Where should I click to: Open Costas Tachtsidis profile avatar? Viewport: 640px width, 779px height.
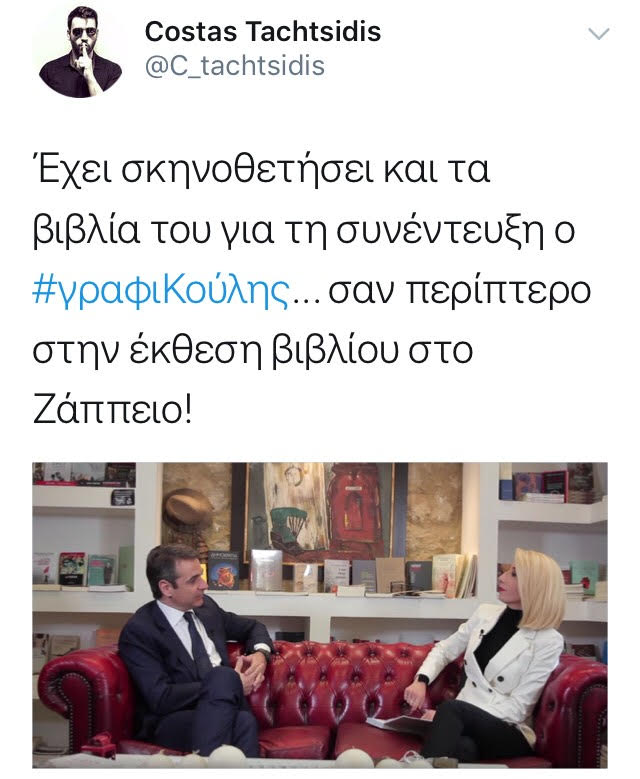[80, 52]
